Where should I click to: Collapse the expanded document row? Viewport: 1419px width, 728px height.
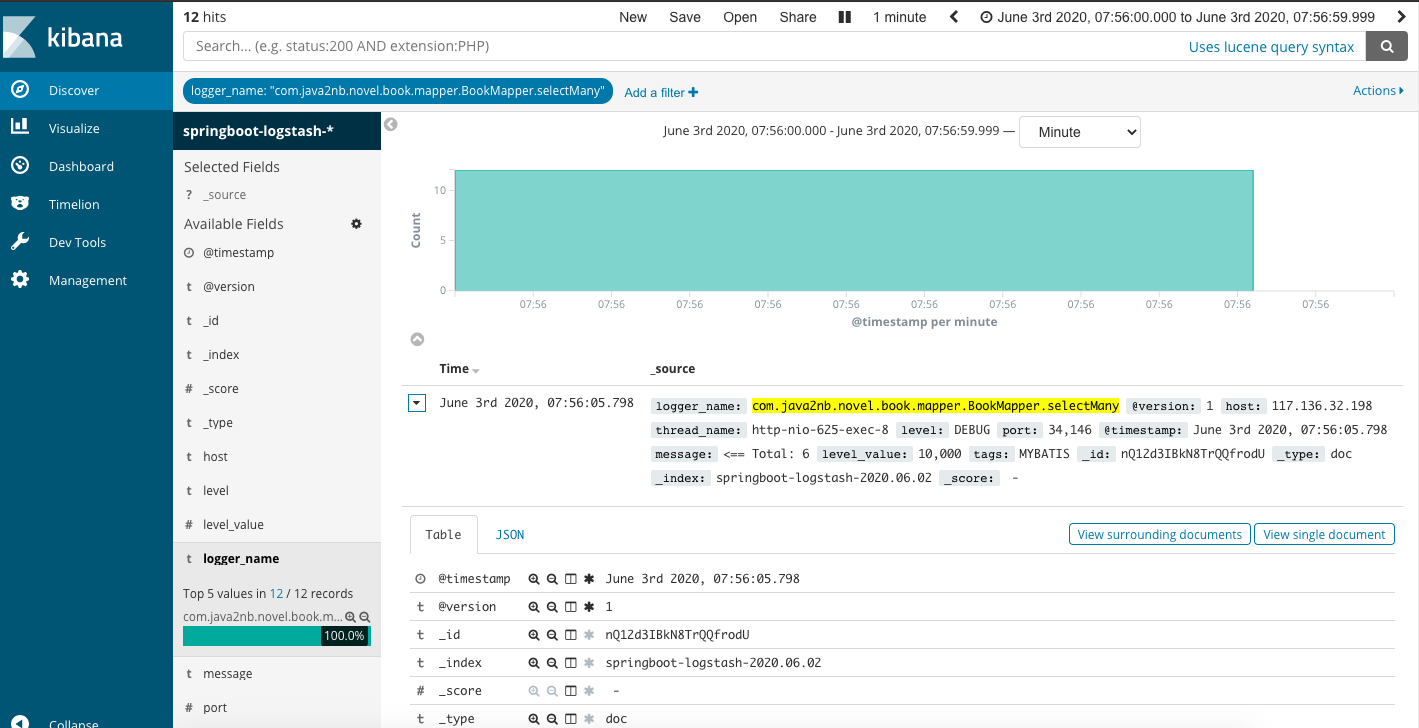(x=418, y=404)
